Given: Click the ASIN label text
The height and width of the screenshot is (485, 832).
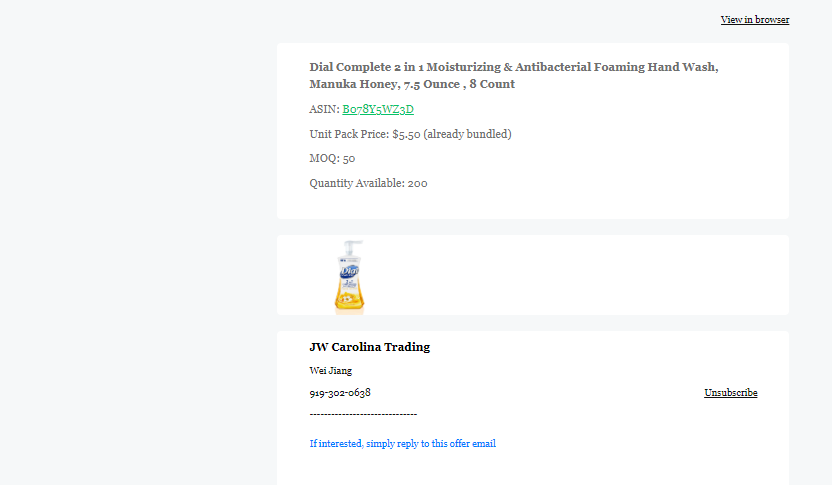Looking at the screenshot, I should (324, 109).
